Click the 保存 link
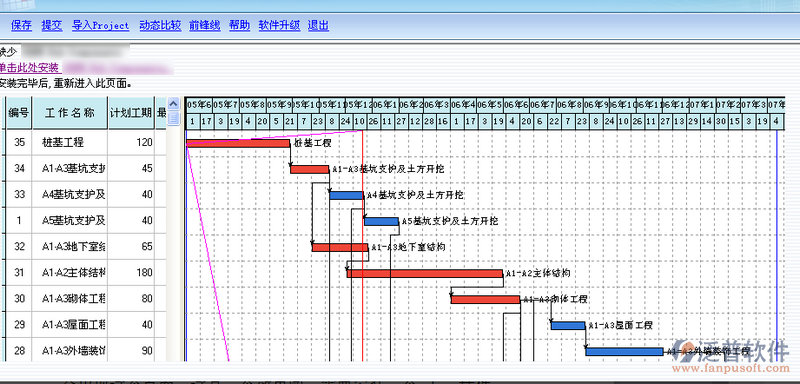The height and width of the screenshot is (384, 800). coord(21,25)
